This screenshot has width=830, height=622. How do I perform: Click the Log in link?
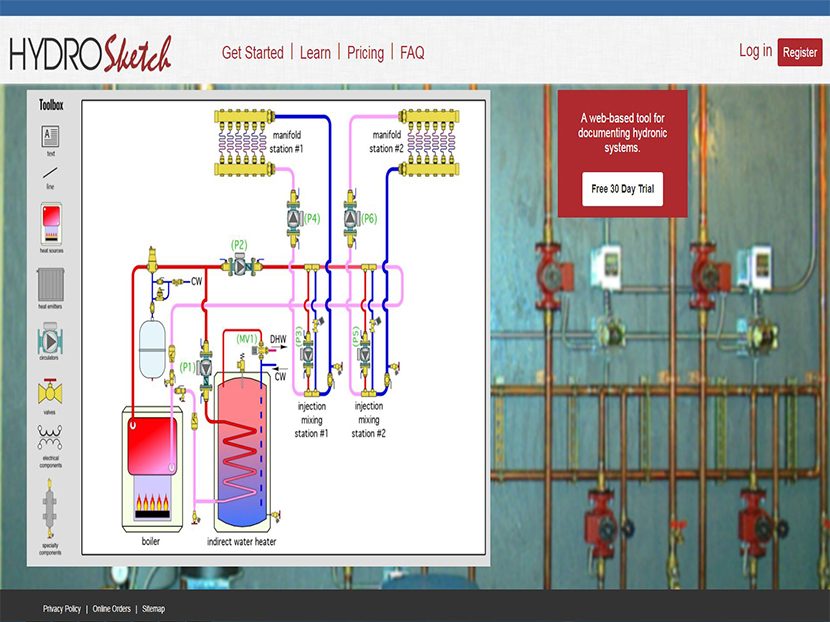pos(755,51)
